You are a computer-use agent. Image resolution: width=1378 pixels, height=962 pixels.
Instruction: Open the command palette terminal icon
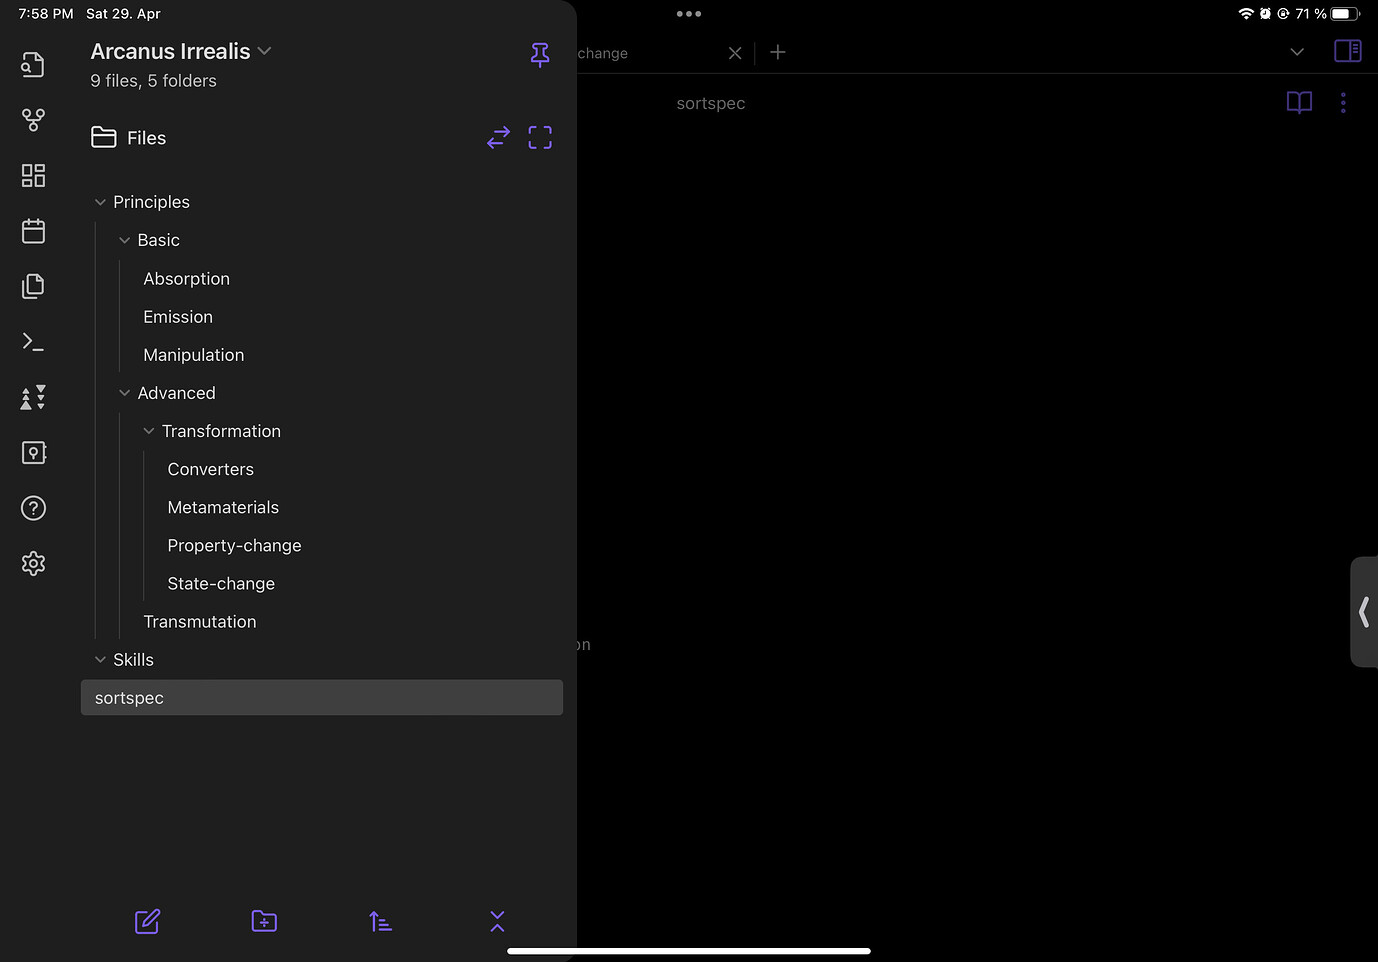33,341
